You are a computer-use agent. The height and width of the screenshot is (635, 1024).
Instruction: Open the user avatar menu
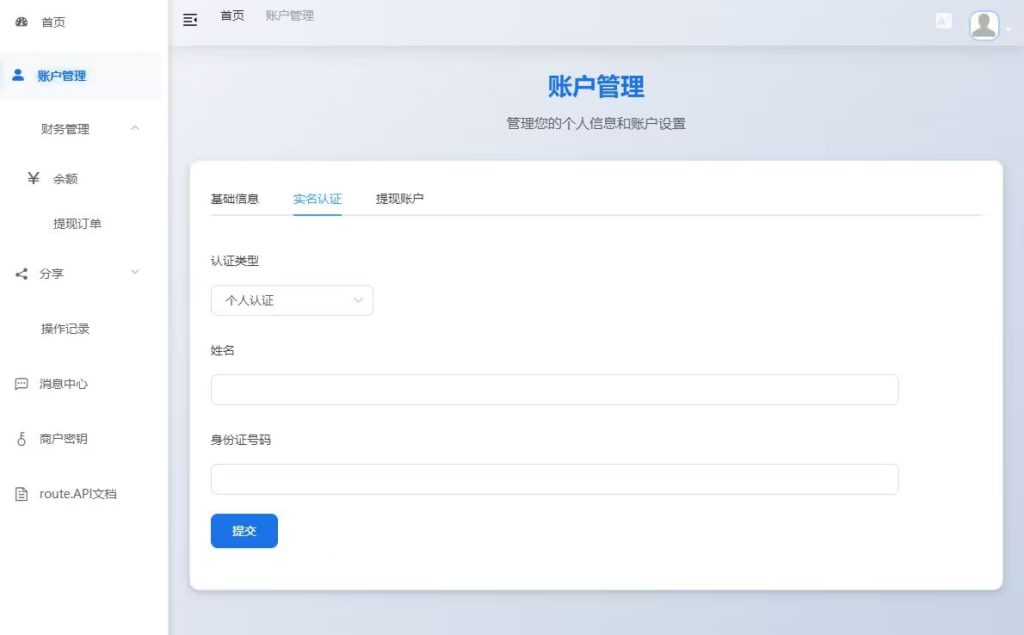[985, 26]
